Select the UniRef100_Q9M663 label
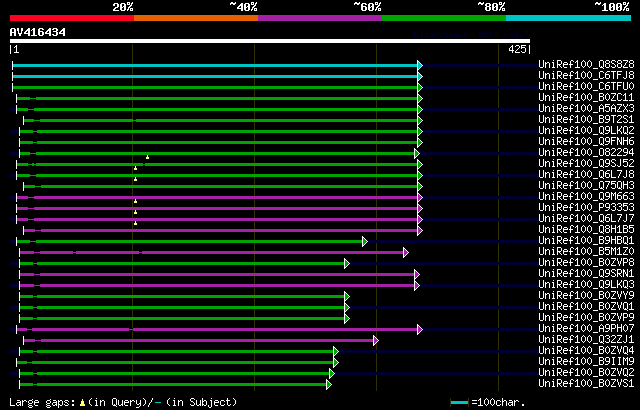Viewport: 640px width, 410px height. click(x=587, y=197)
